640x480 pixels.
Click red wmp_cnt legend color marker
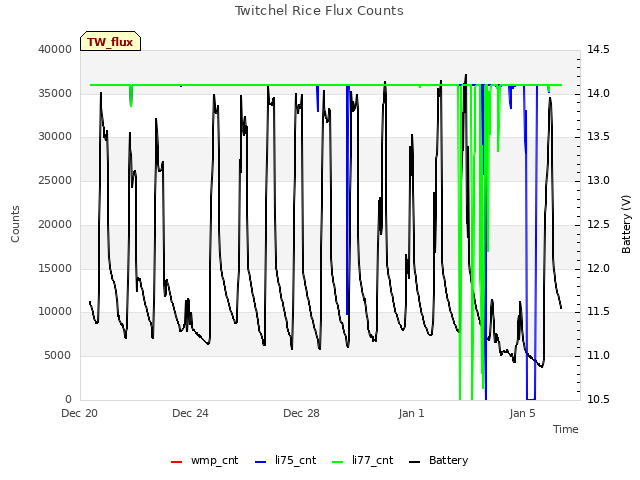(x=176, y=462)
